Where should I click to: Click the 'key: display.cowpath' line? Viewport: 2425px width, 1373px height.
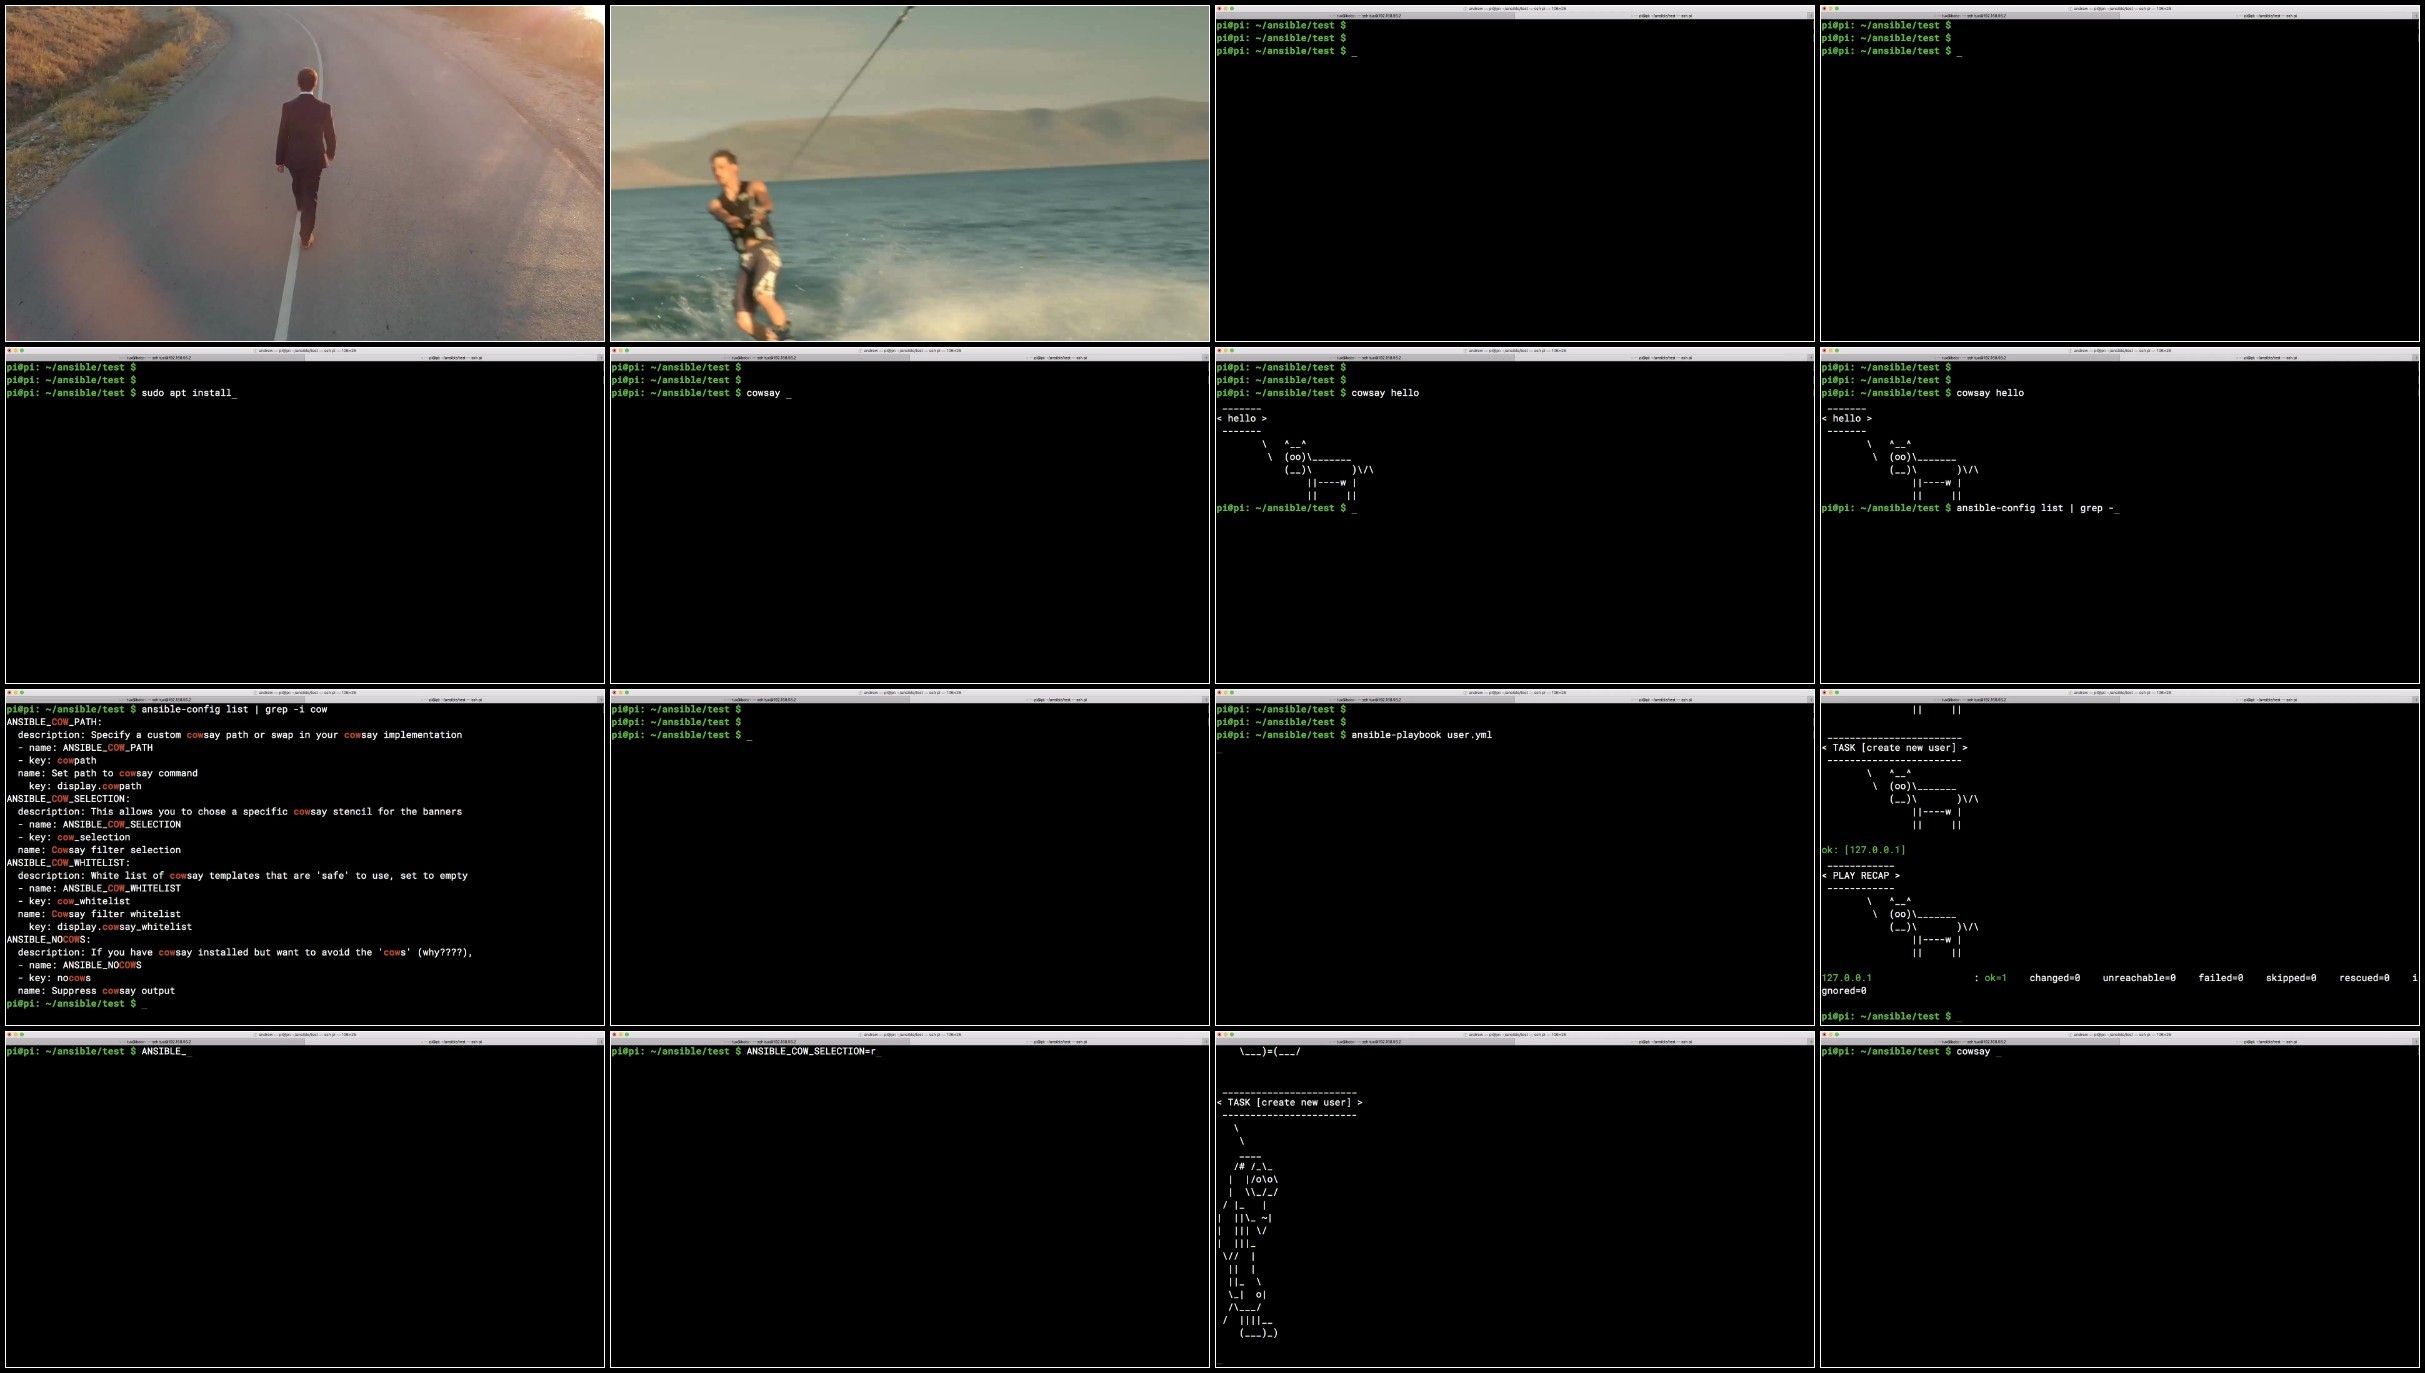point(85,786)
